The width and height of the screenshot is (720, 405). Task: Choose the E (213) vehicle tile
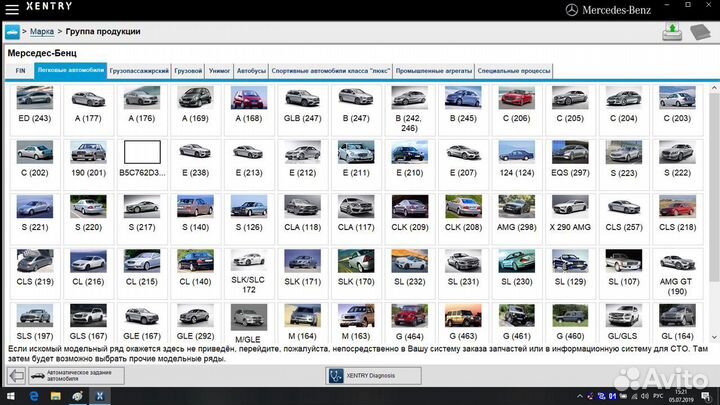tap(249, 164)
